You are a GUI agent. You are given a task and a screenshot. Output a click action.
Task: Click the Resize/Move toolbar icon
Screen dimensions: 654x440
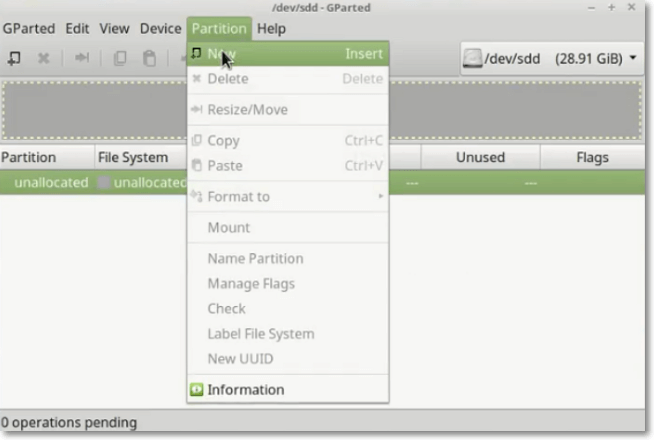[x=82, y=58]
